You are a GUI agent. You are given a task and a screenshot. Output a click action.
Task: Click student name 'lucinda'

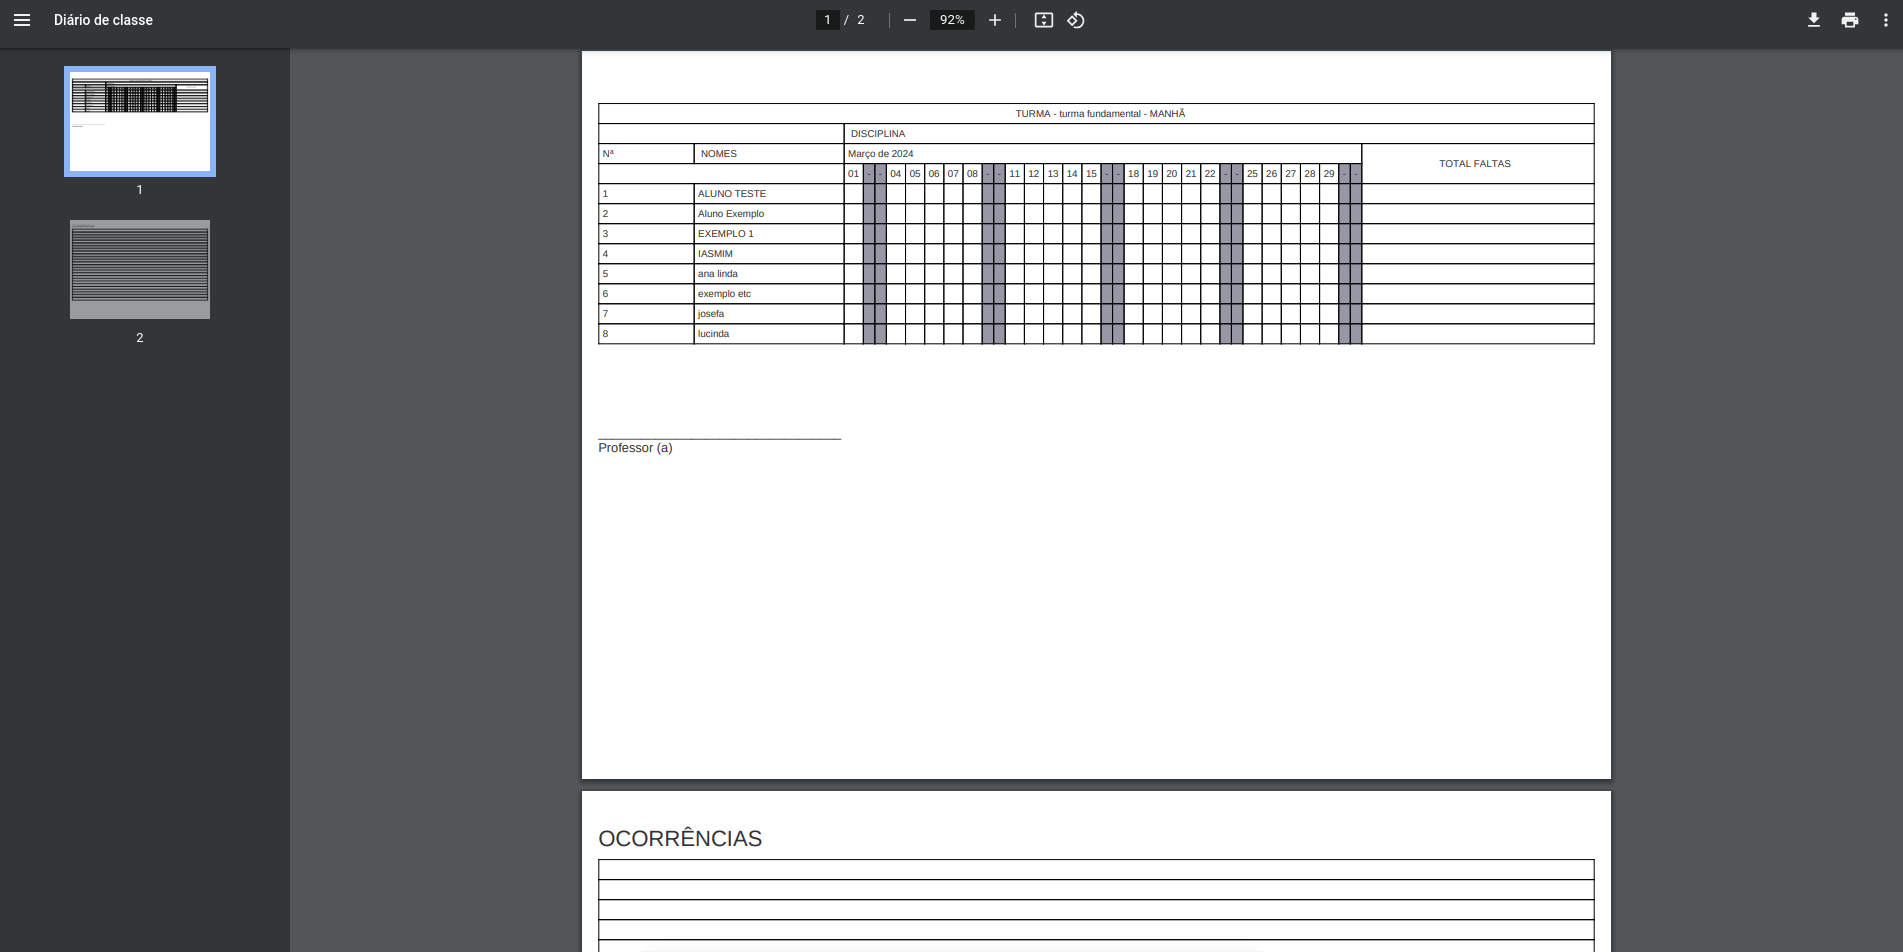coord(713,334)
